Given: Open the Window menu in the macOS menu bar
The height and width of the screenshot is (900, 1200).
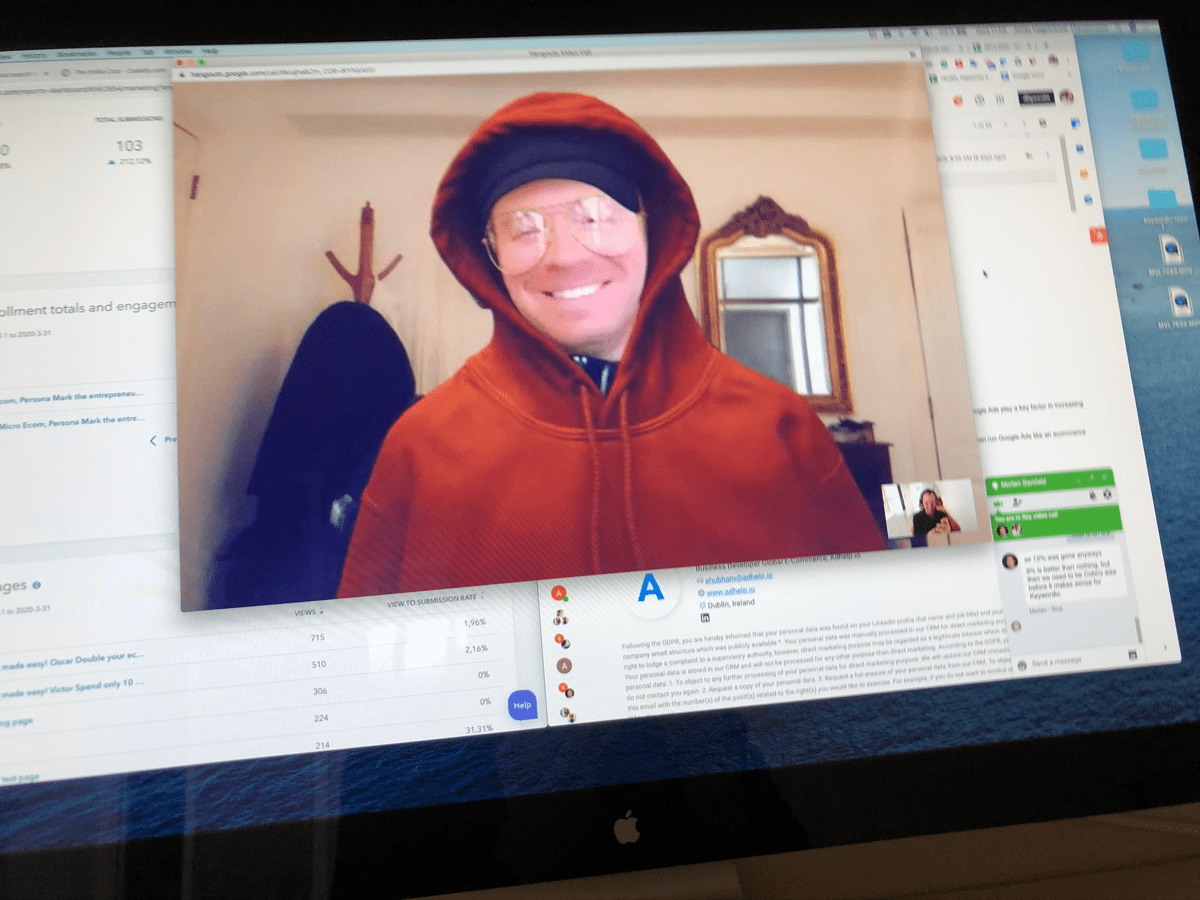Looking at the screenshot, I should [x=178, y=50].
